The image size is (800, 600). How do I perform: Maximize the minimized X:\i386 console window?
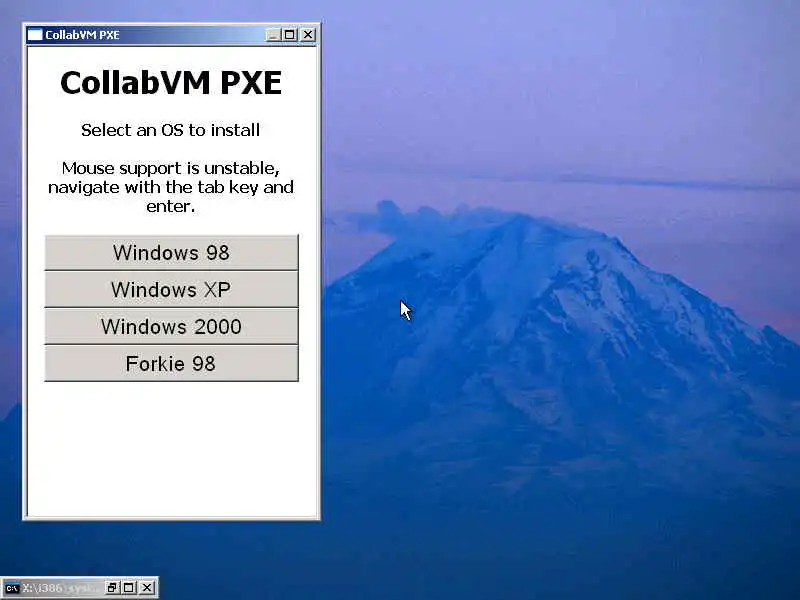(x=129, y=588)
